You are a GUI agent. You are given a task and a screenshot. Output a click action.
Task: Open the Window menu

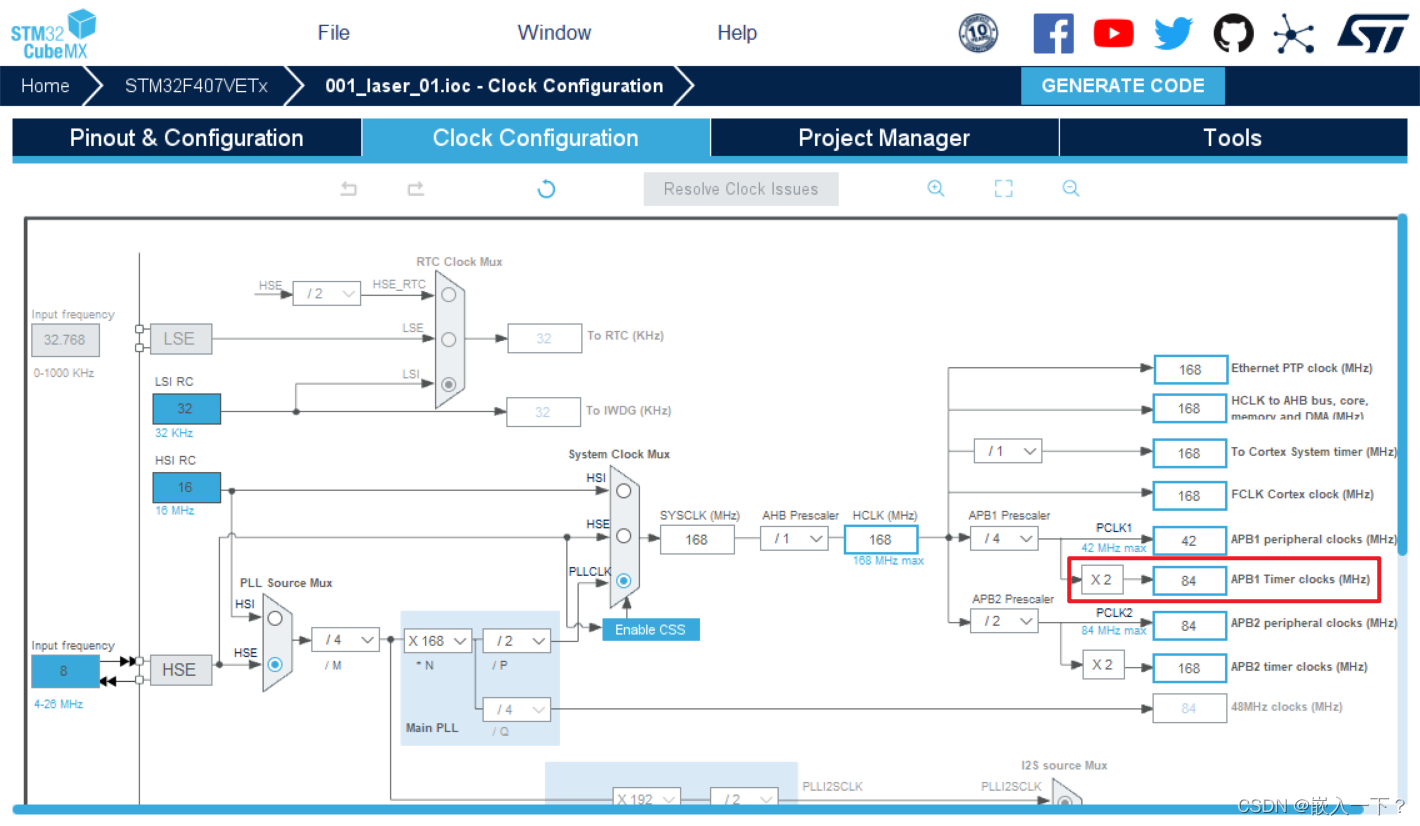[x=555, y=33]
